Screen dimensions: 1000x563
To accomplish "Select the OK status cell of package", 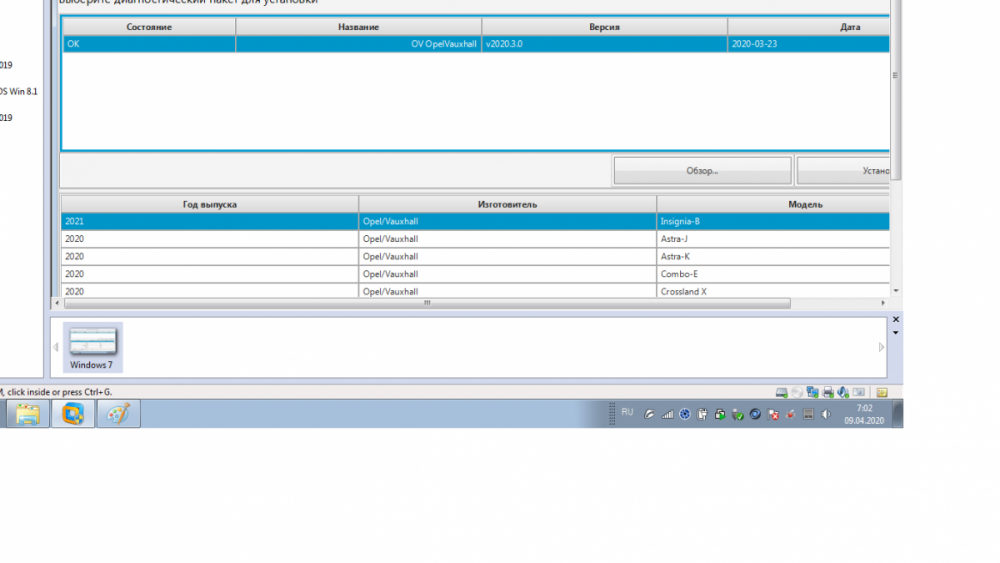I will click(149, 44).
